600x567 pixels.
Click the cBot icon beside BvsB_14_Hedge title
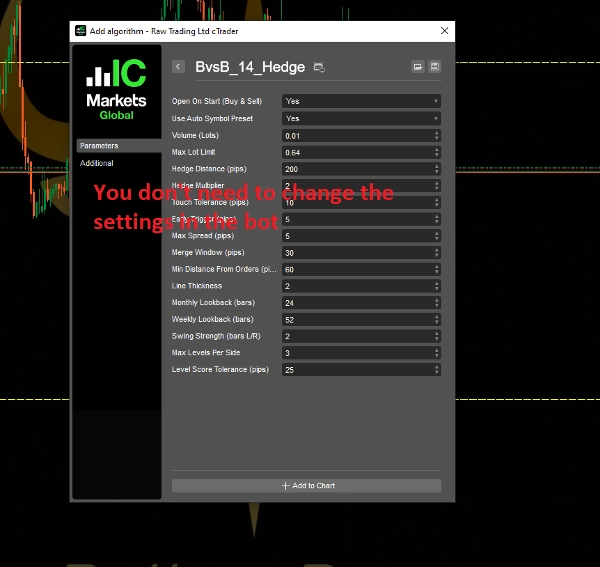[319, 67]
